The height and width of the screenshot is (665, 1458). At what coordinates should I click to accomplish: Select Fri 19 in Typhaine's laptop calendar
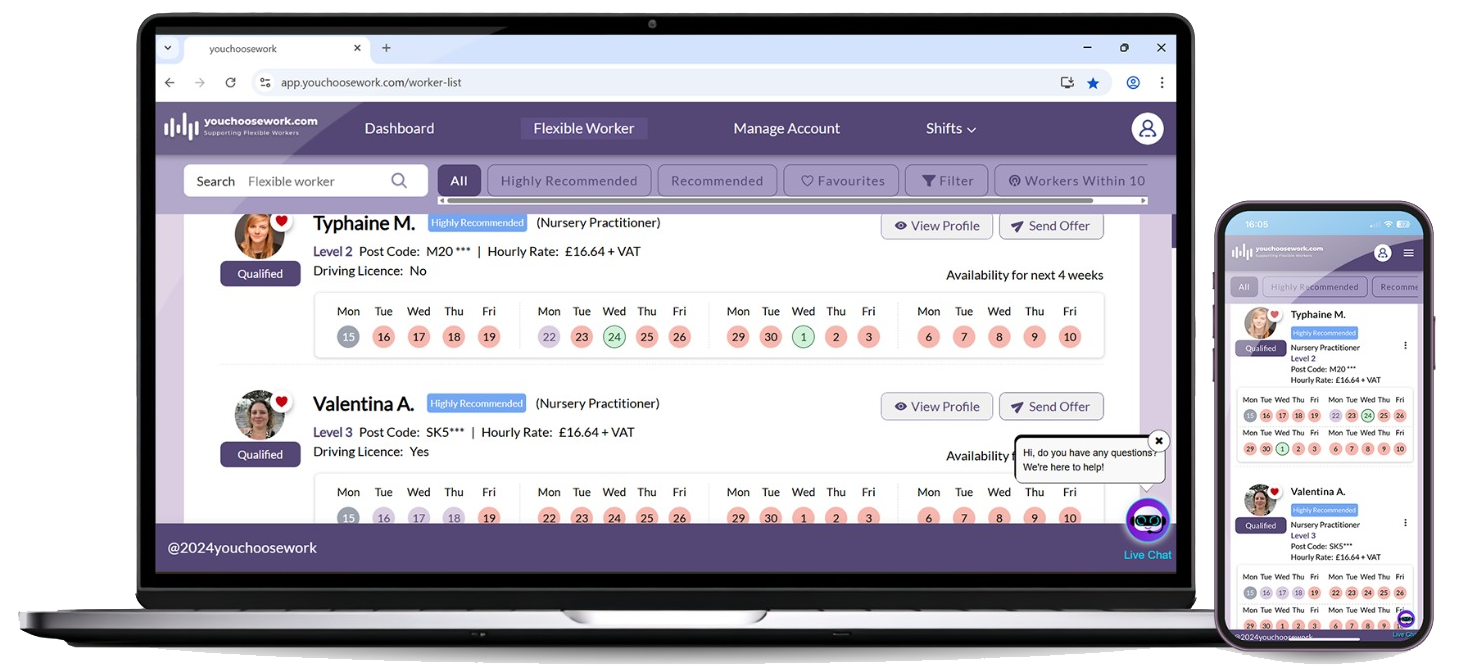click(x=489, y=337)
